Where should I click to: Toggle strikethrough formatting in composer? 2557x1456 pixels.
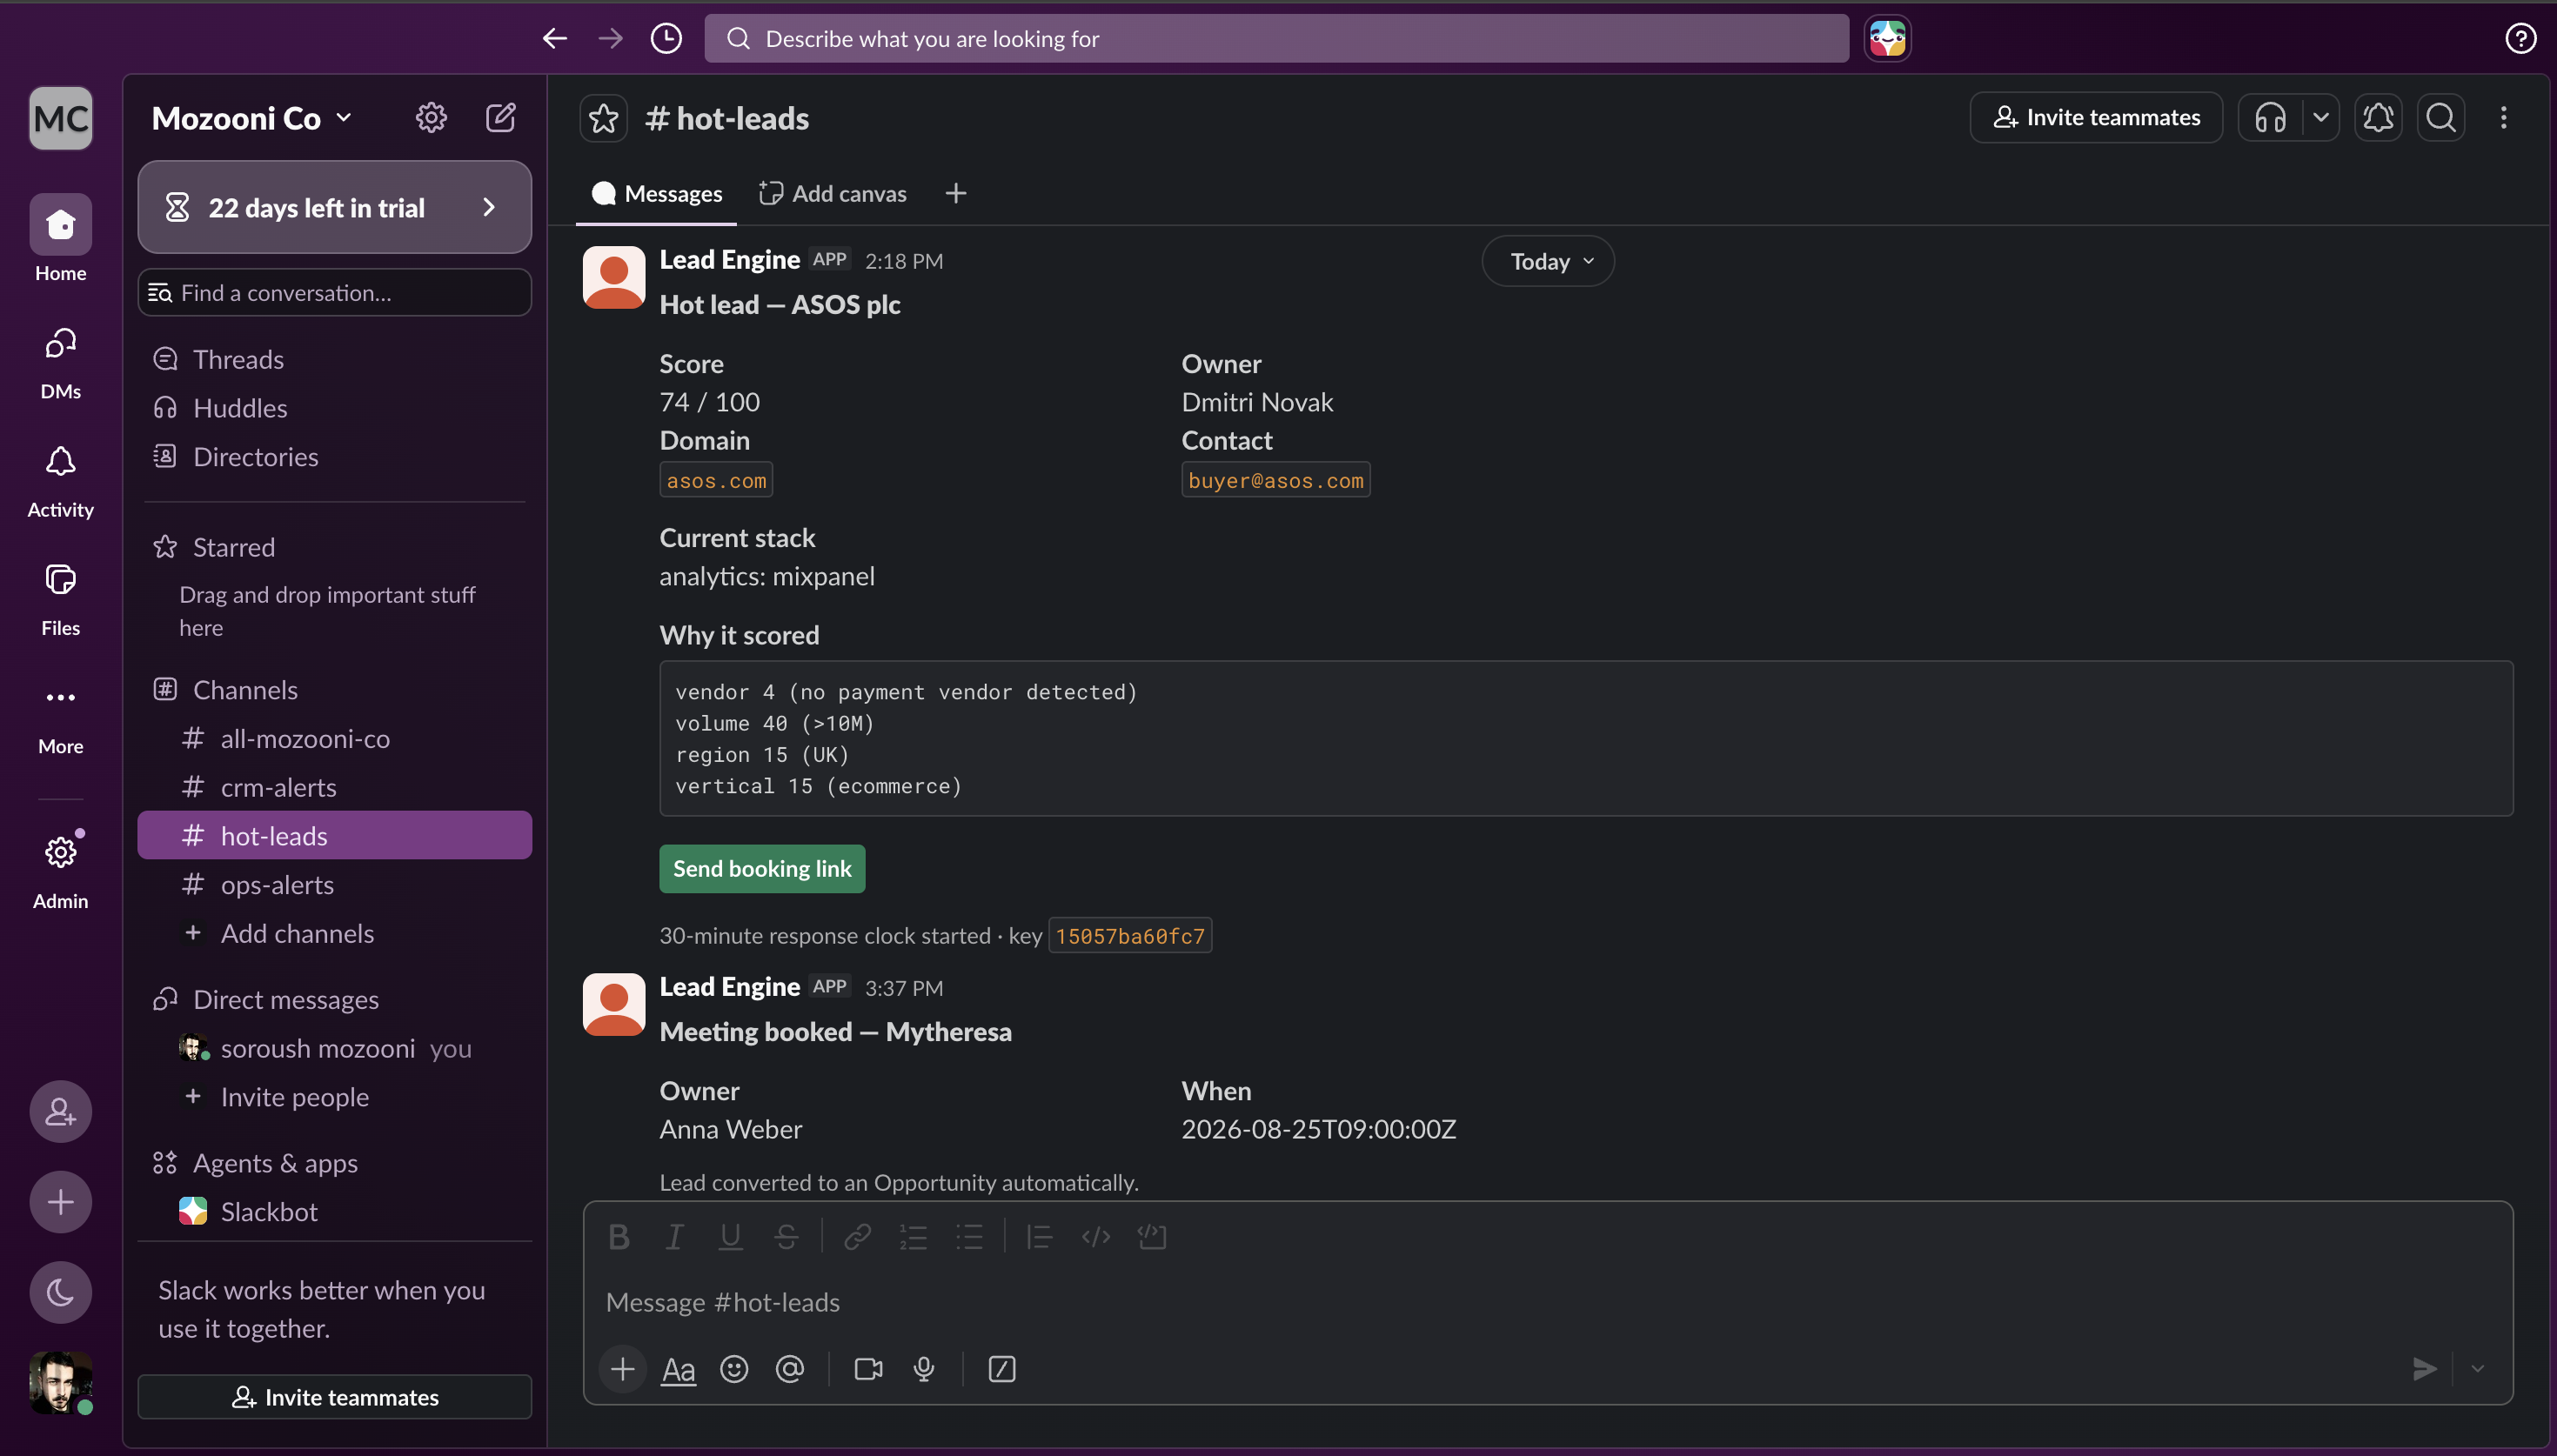coord(786,1237)
